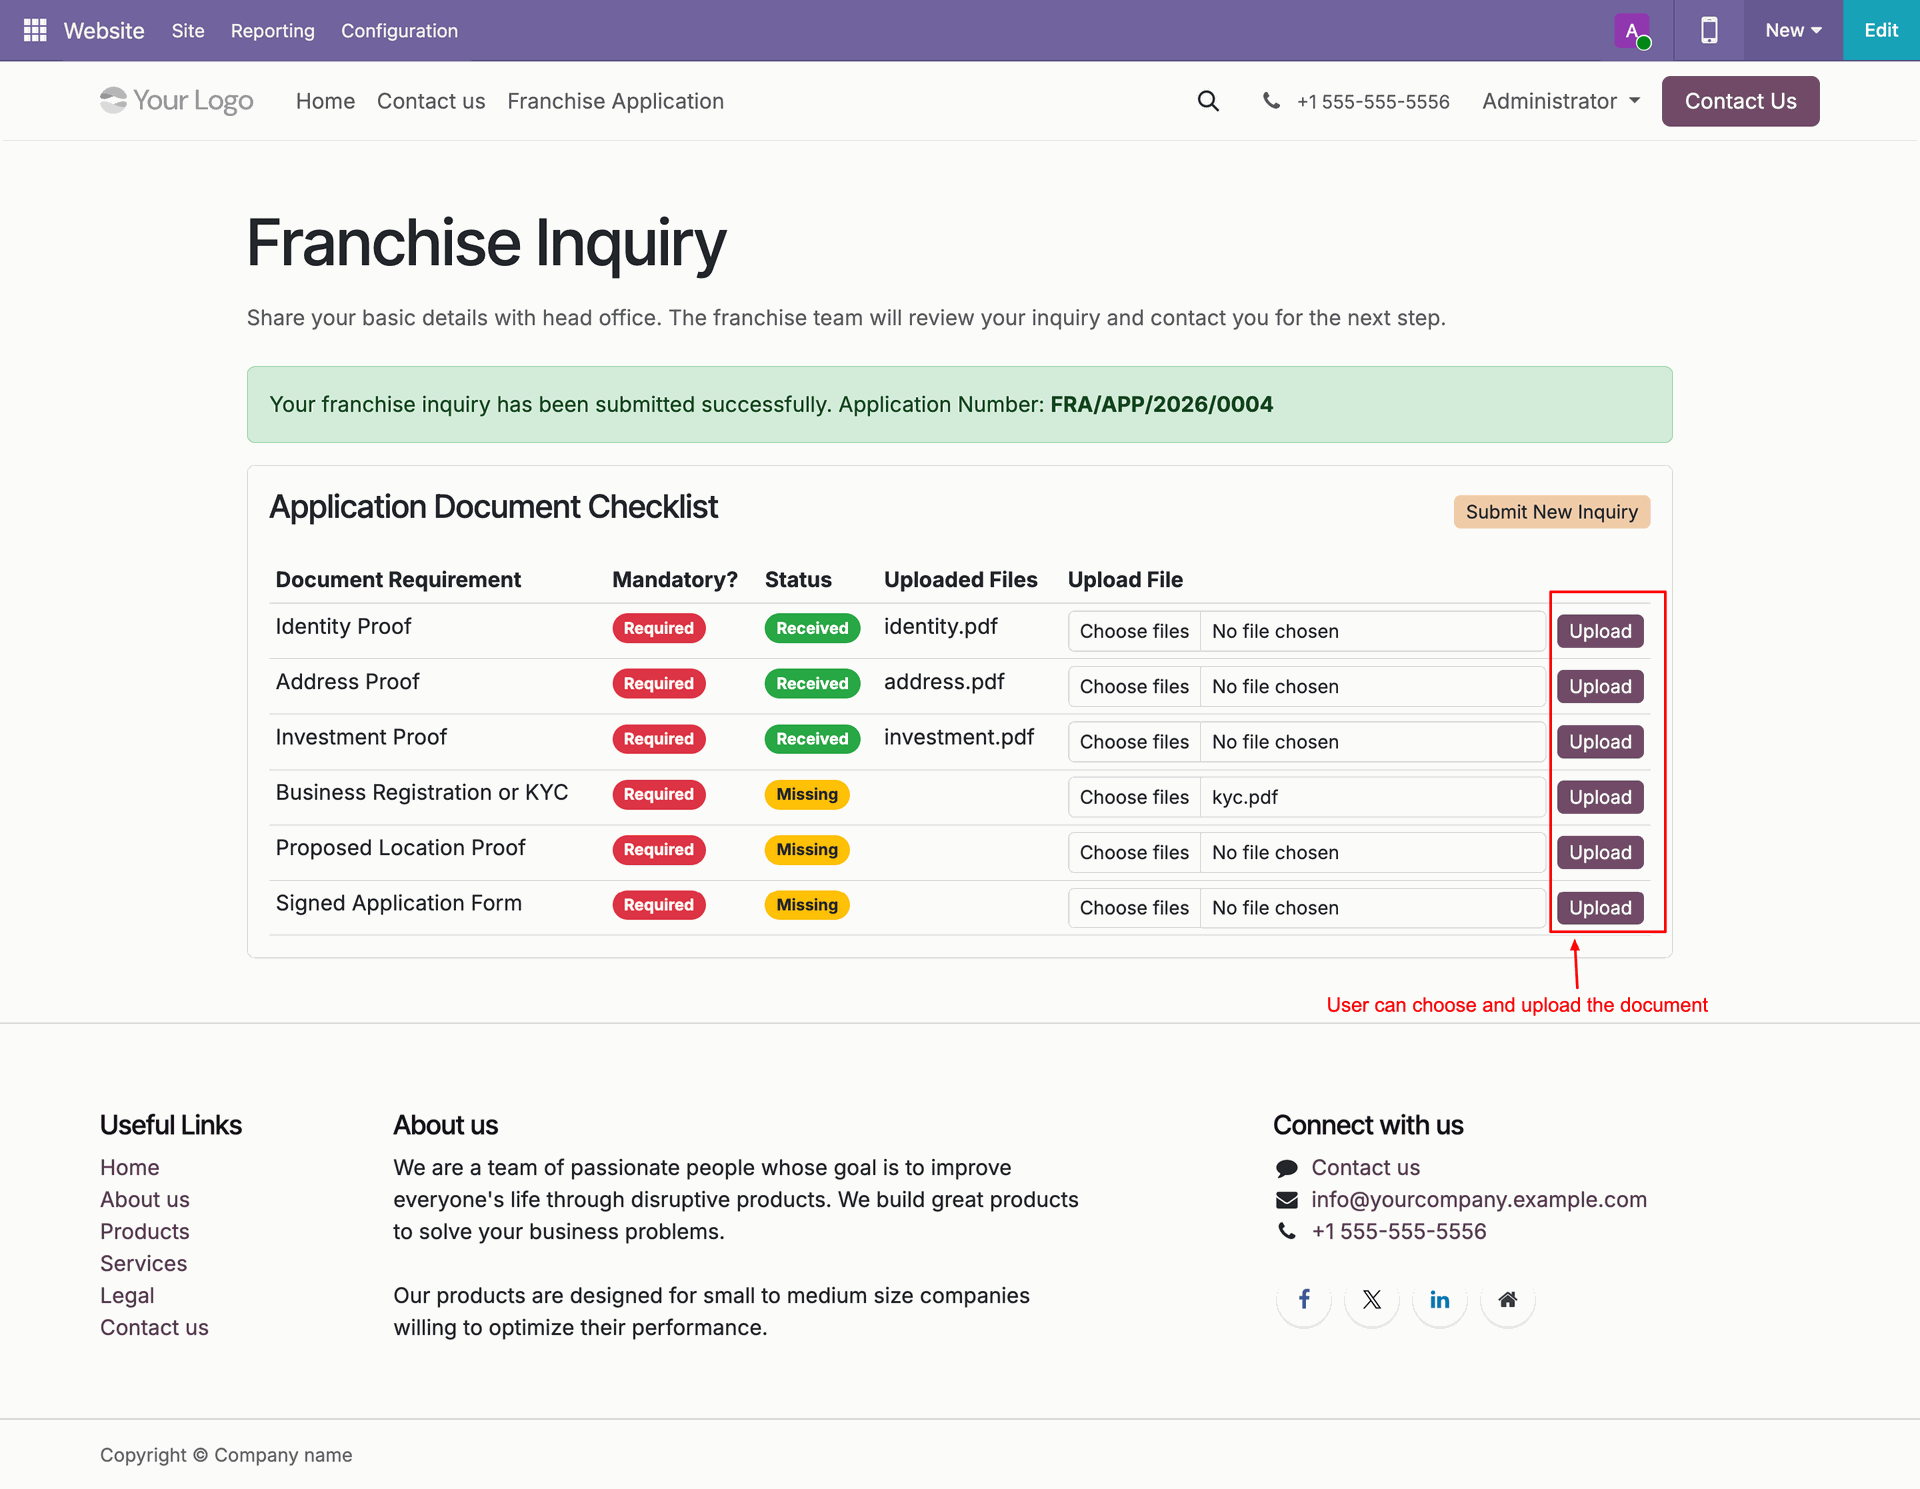Image resolution: width=1920 pixels, height=1489 pixels.
Task: Click identity.pdf uploaded file
Action: (940, 626)
